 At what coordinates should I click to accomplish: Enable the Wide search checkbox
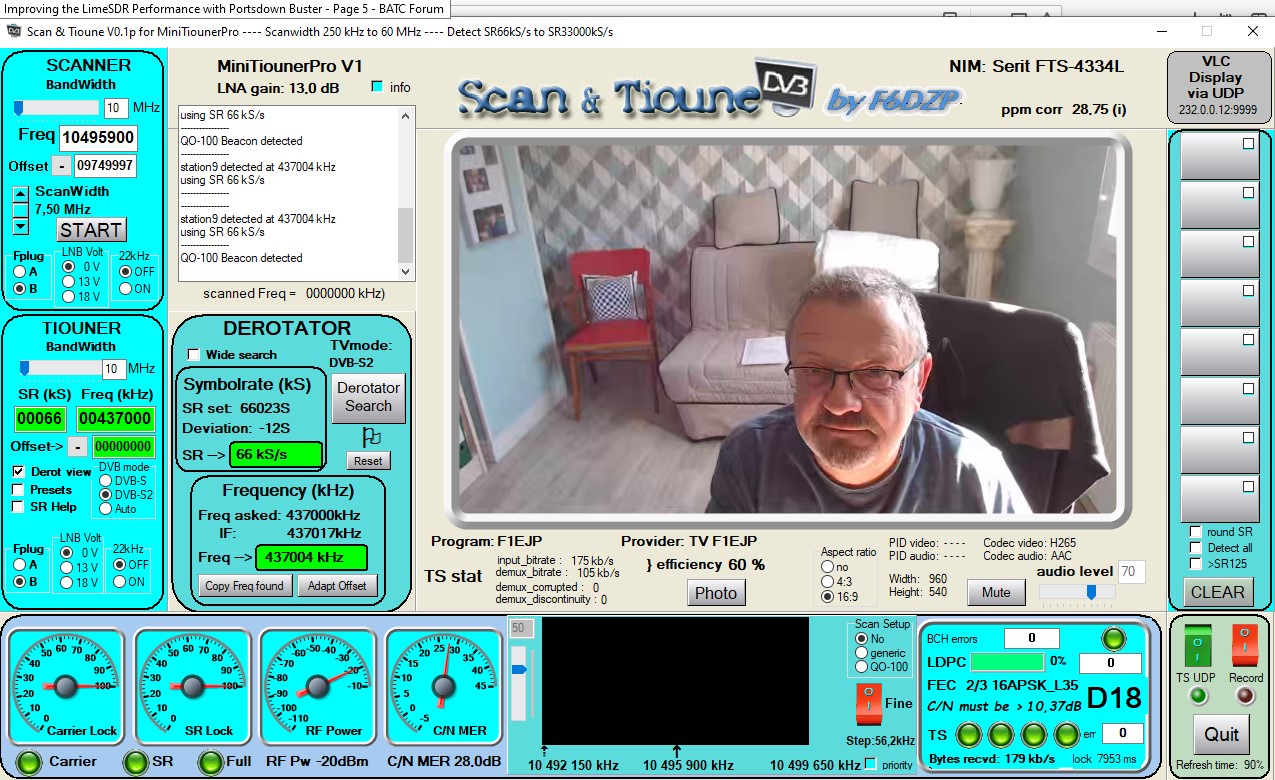tap(195, 355)
